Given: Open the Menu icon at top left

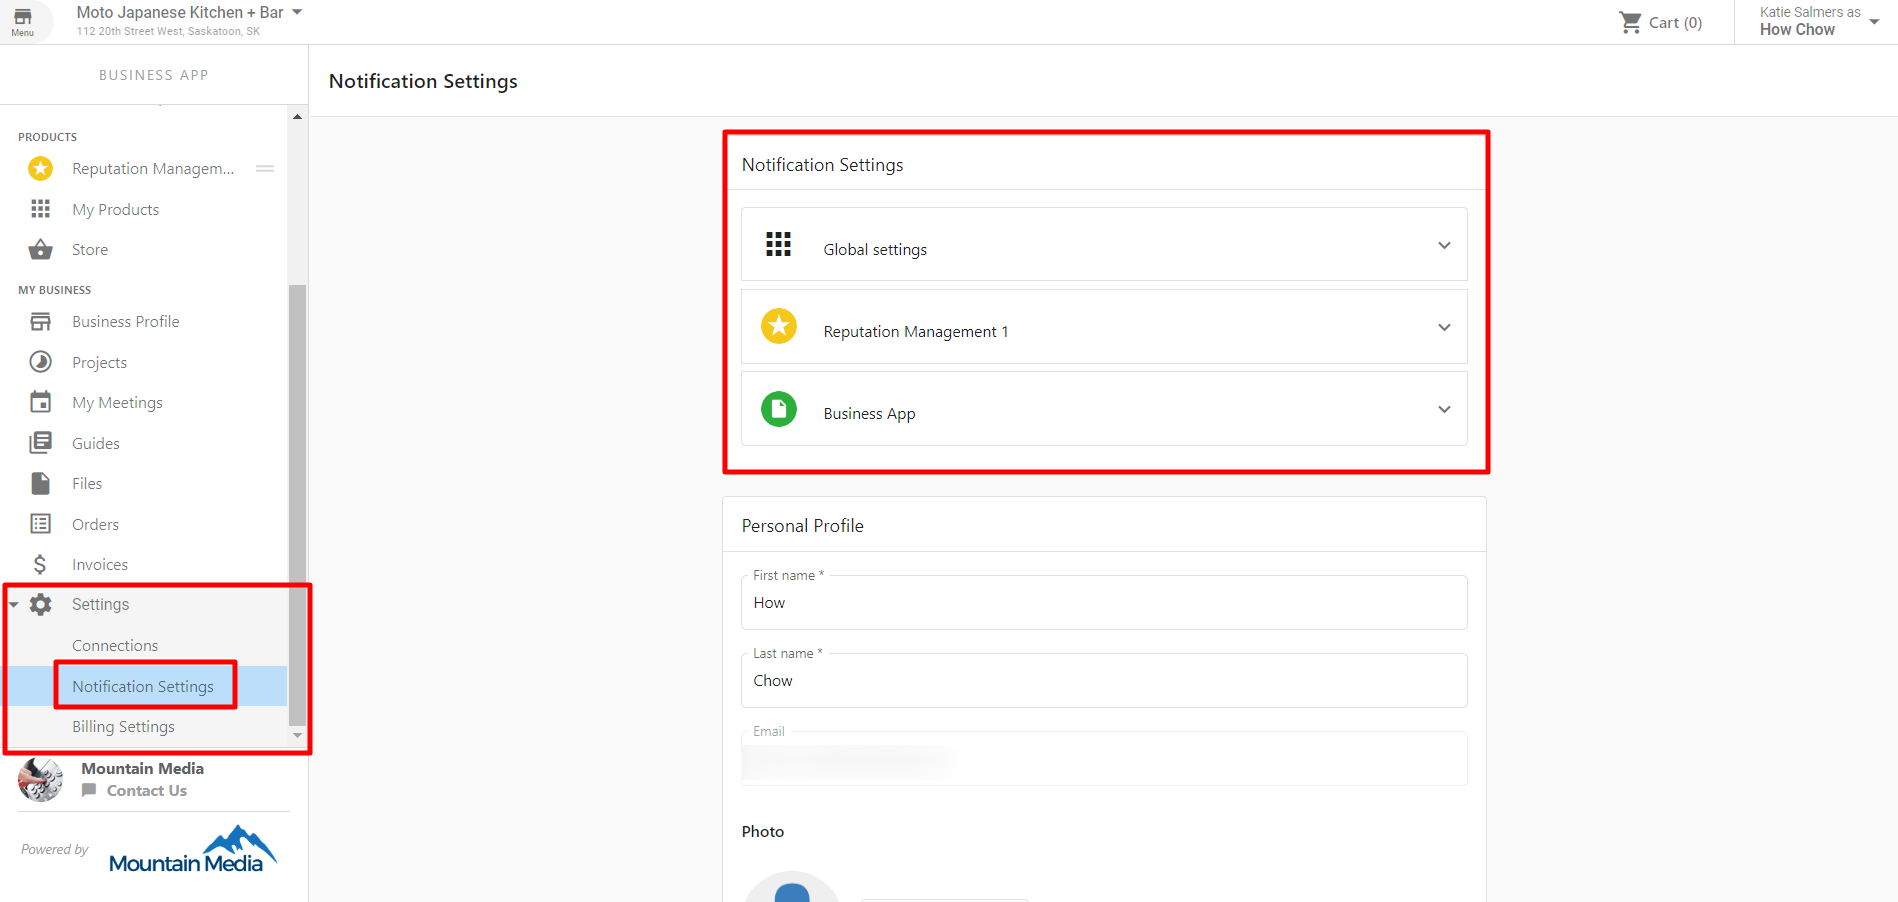Looking at the screenshot, I should [x=23, y=20].
